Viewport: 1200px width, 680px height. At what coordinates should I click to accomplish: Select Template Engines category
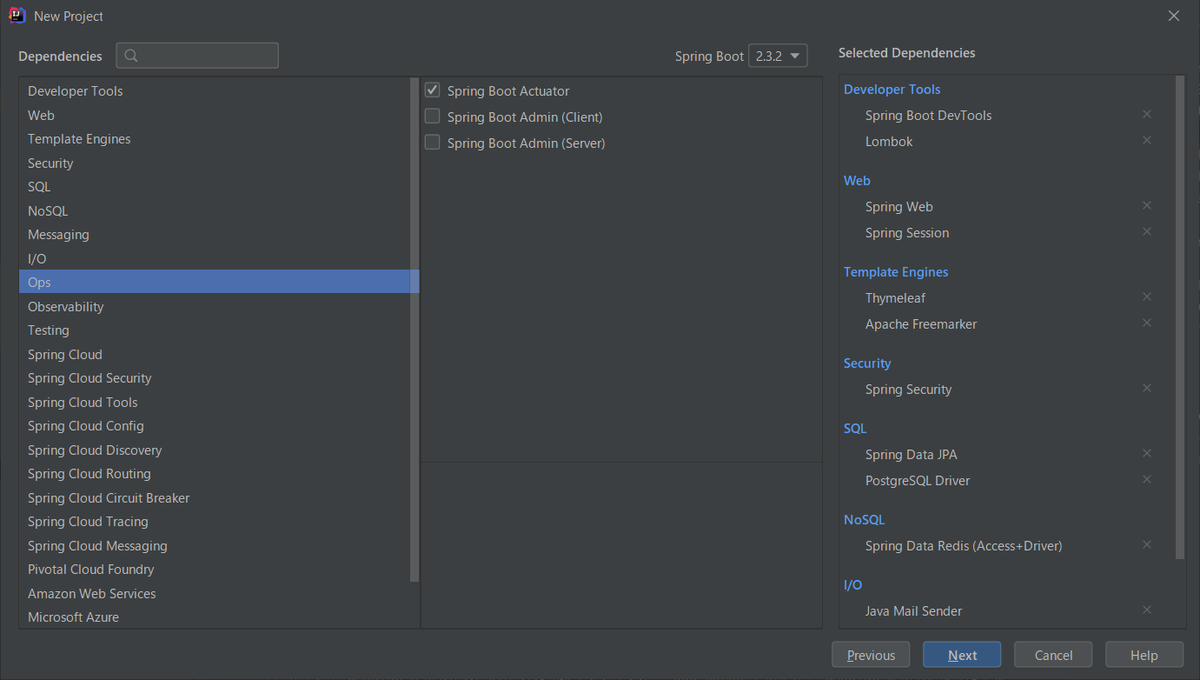click(214, 139)
